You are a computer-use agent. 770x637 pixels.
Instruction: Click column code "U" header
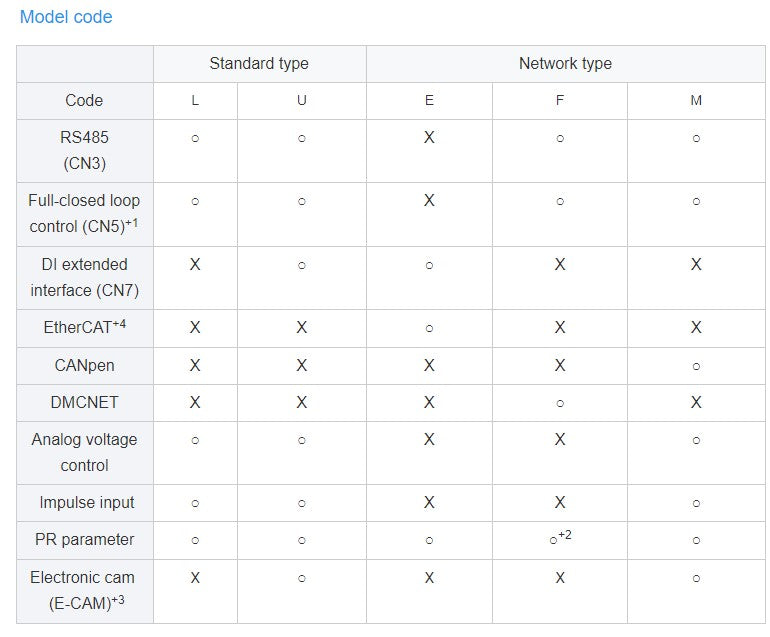[301, 101]
